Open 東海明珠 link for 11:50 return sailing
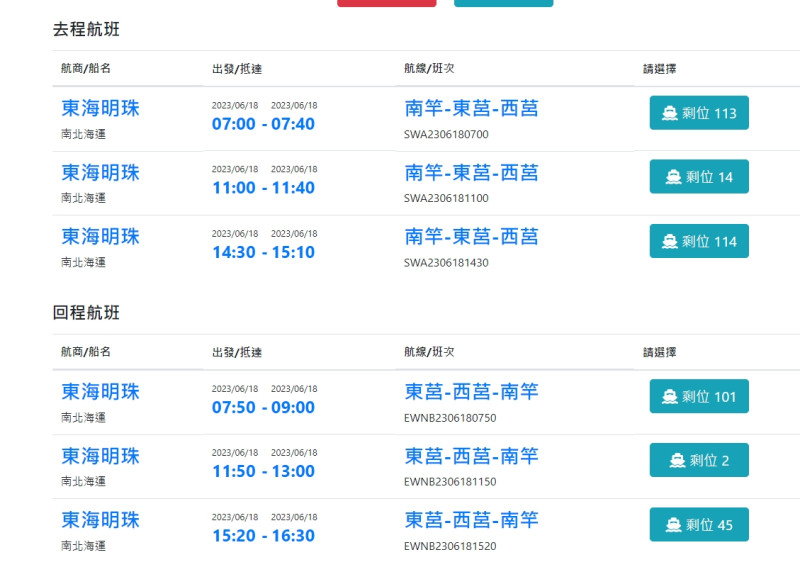800x584 pixels. click(x=101, y=456)
